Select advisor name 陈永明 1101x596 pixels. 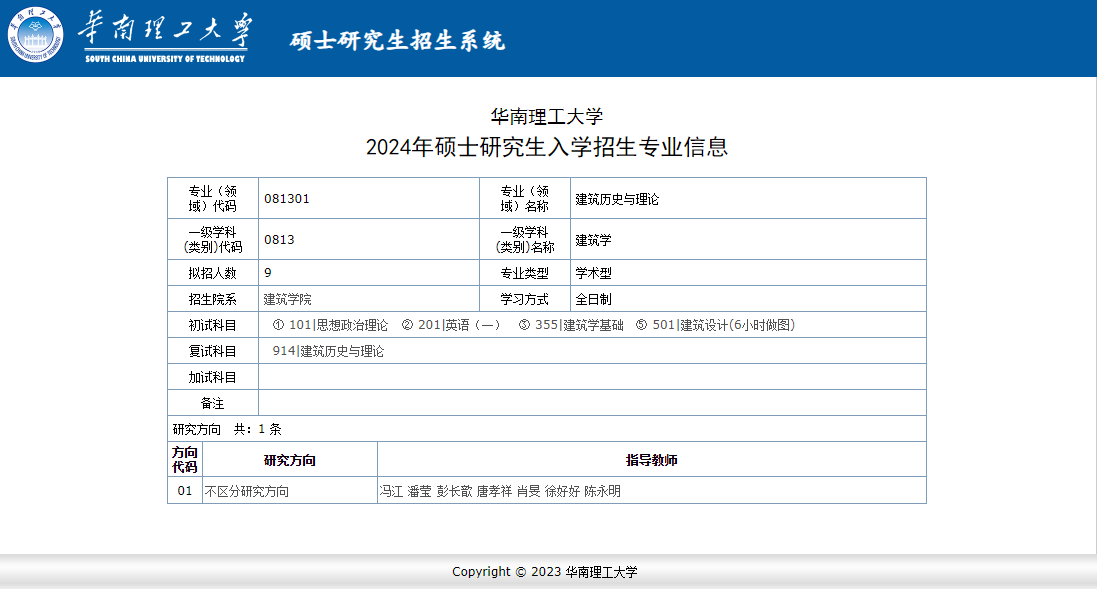point(602,491)
